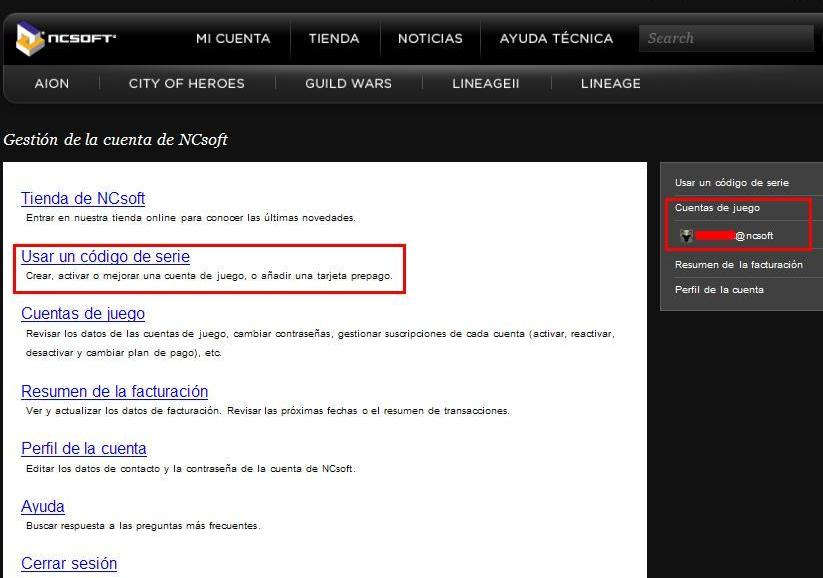Select sidebar Perfil de la cuenta
This screenshot has height=578, width=823.
pyautogui.click(x=719, y=290)
